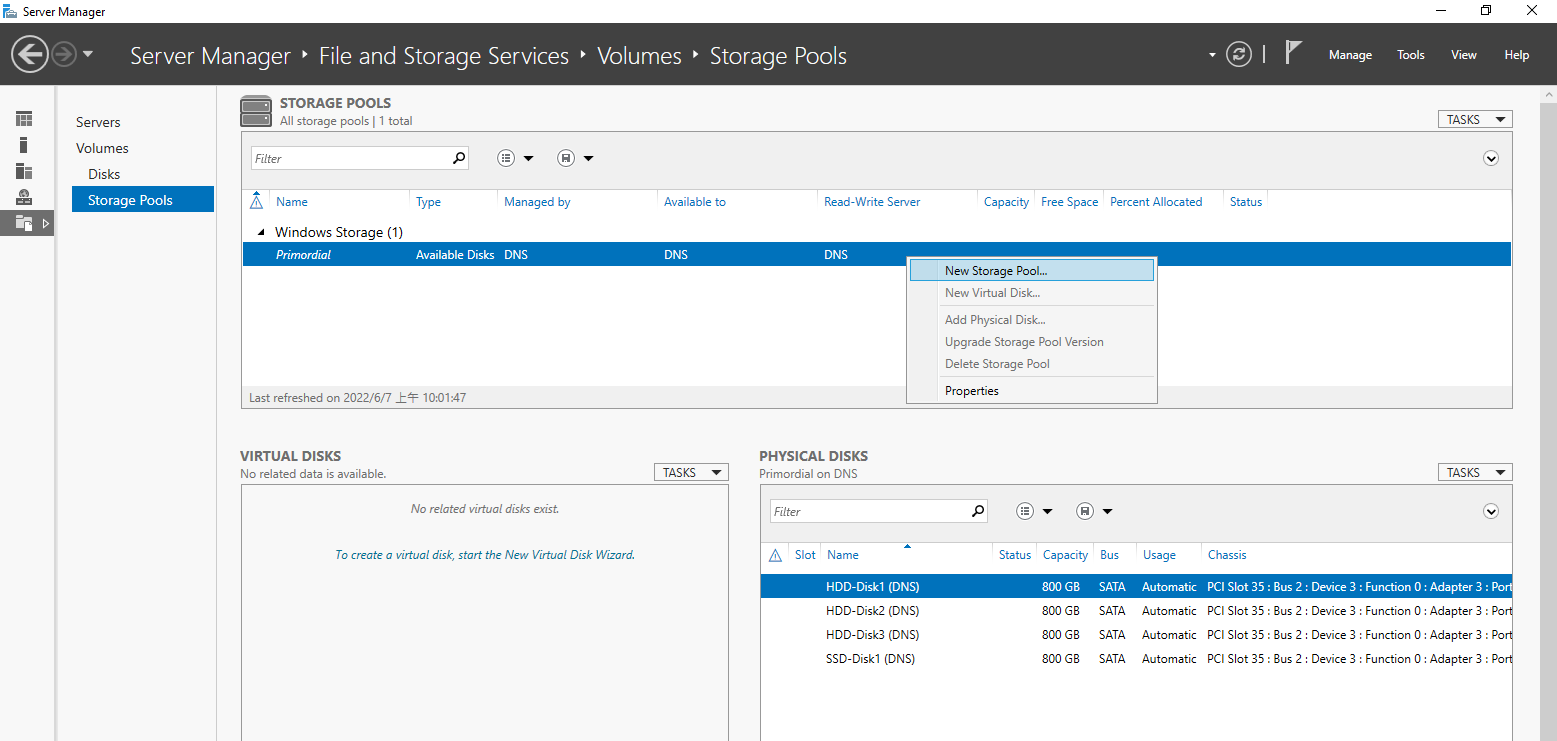Sort by Read-Write Server column
Screen dimensions: 1557x741
tap(872, 202)
